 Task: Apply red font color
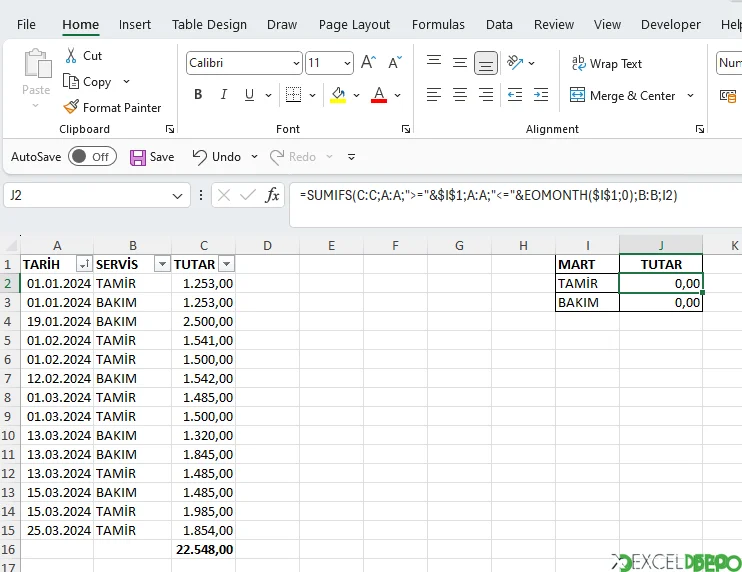[x=379, y=95]
